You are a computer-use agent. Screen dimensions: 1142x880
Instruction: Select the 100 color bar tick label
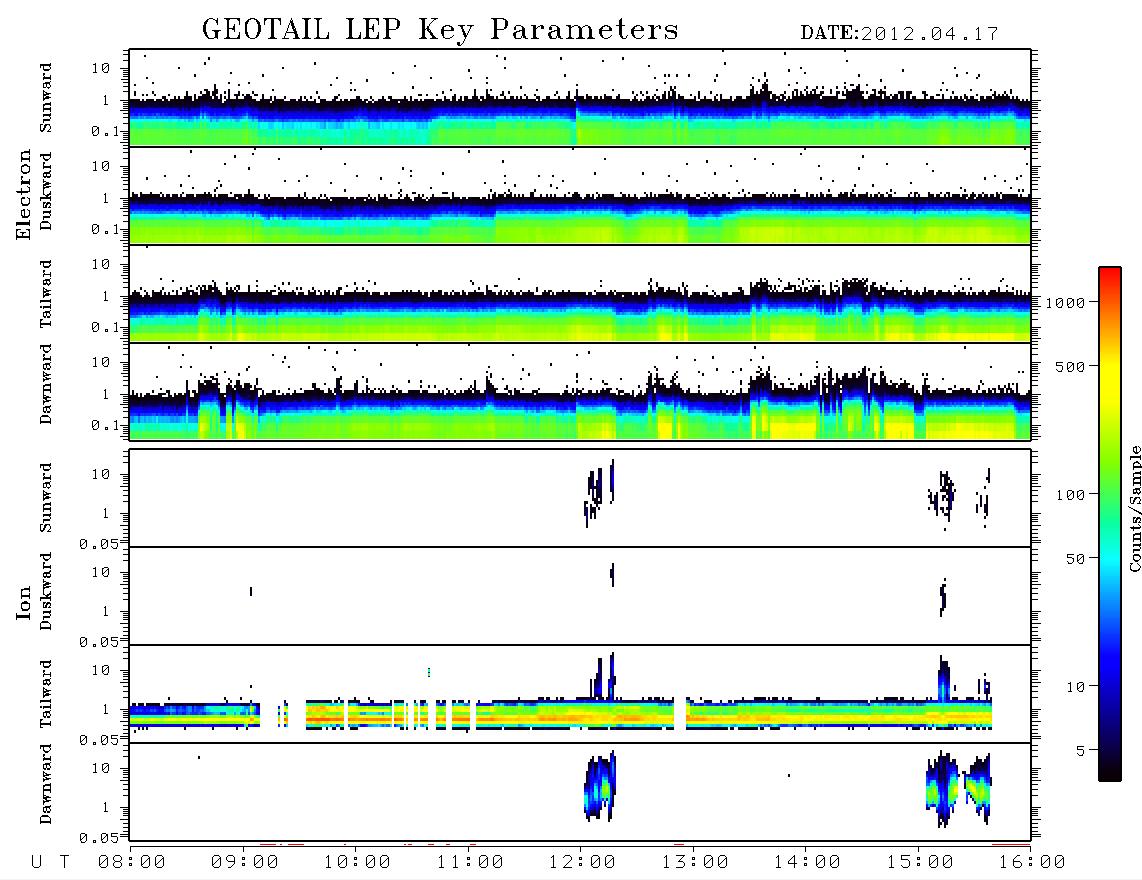(1070, 495)
